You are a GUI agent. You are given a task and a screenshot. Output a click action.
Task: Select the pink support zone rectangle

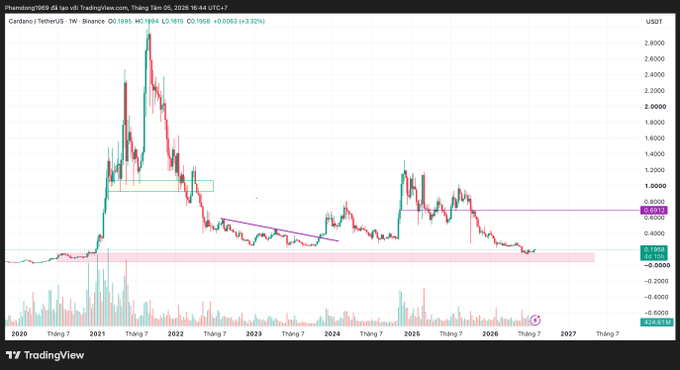325,257
